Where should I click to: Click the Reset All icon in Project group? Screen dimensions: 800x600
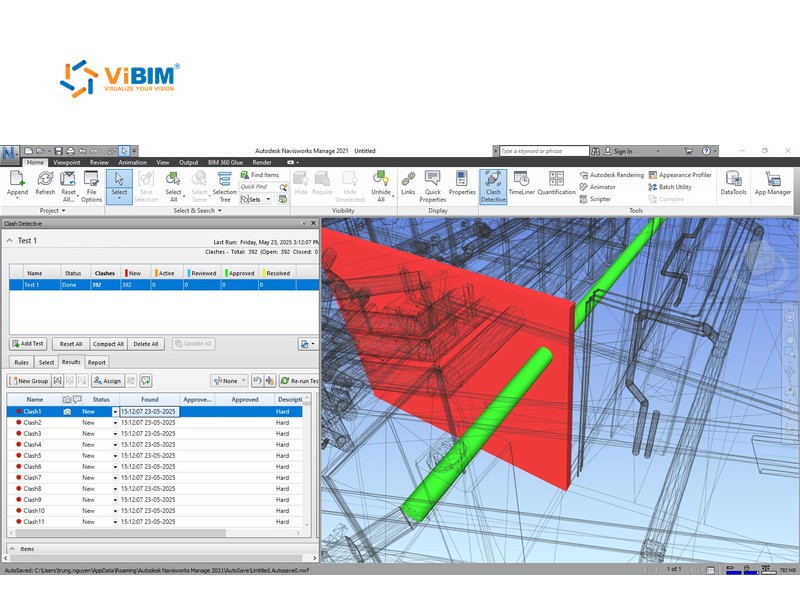tap(68, 187)
